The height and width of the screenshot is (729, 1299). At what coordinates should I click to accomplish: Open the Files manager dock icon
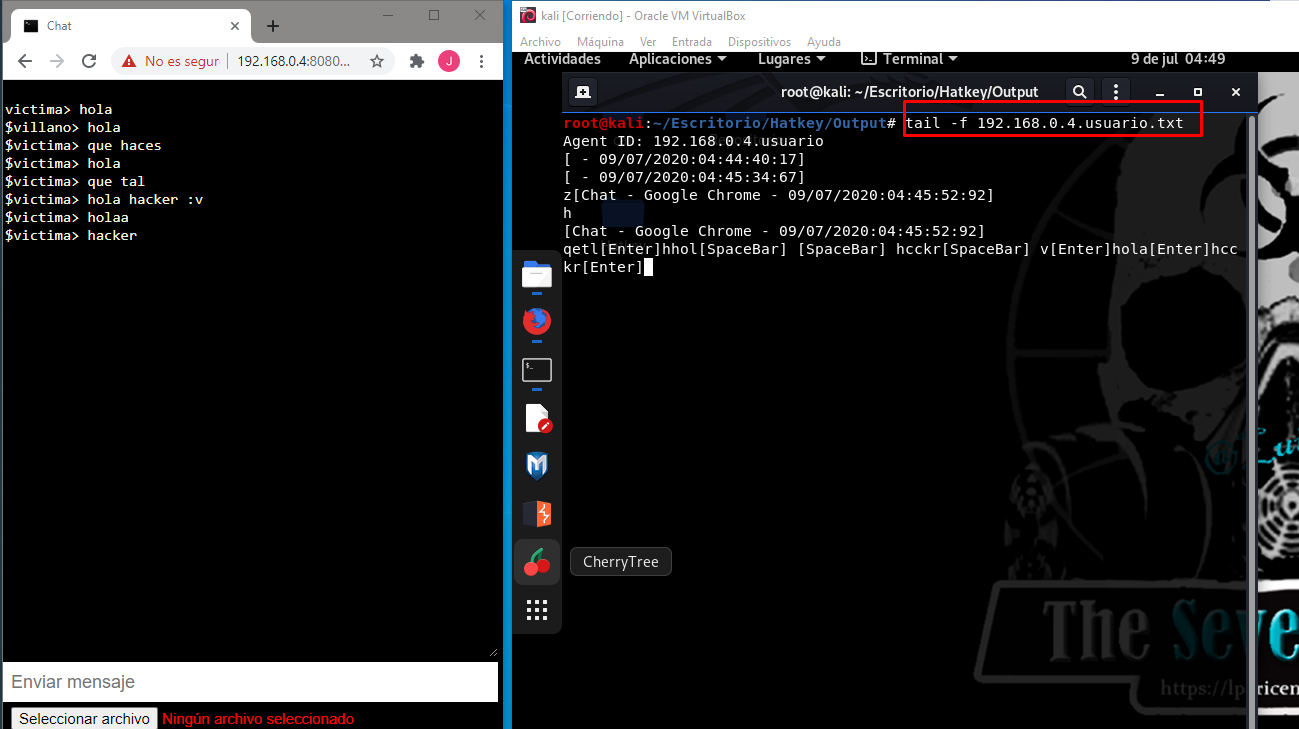pos(537,274)
